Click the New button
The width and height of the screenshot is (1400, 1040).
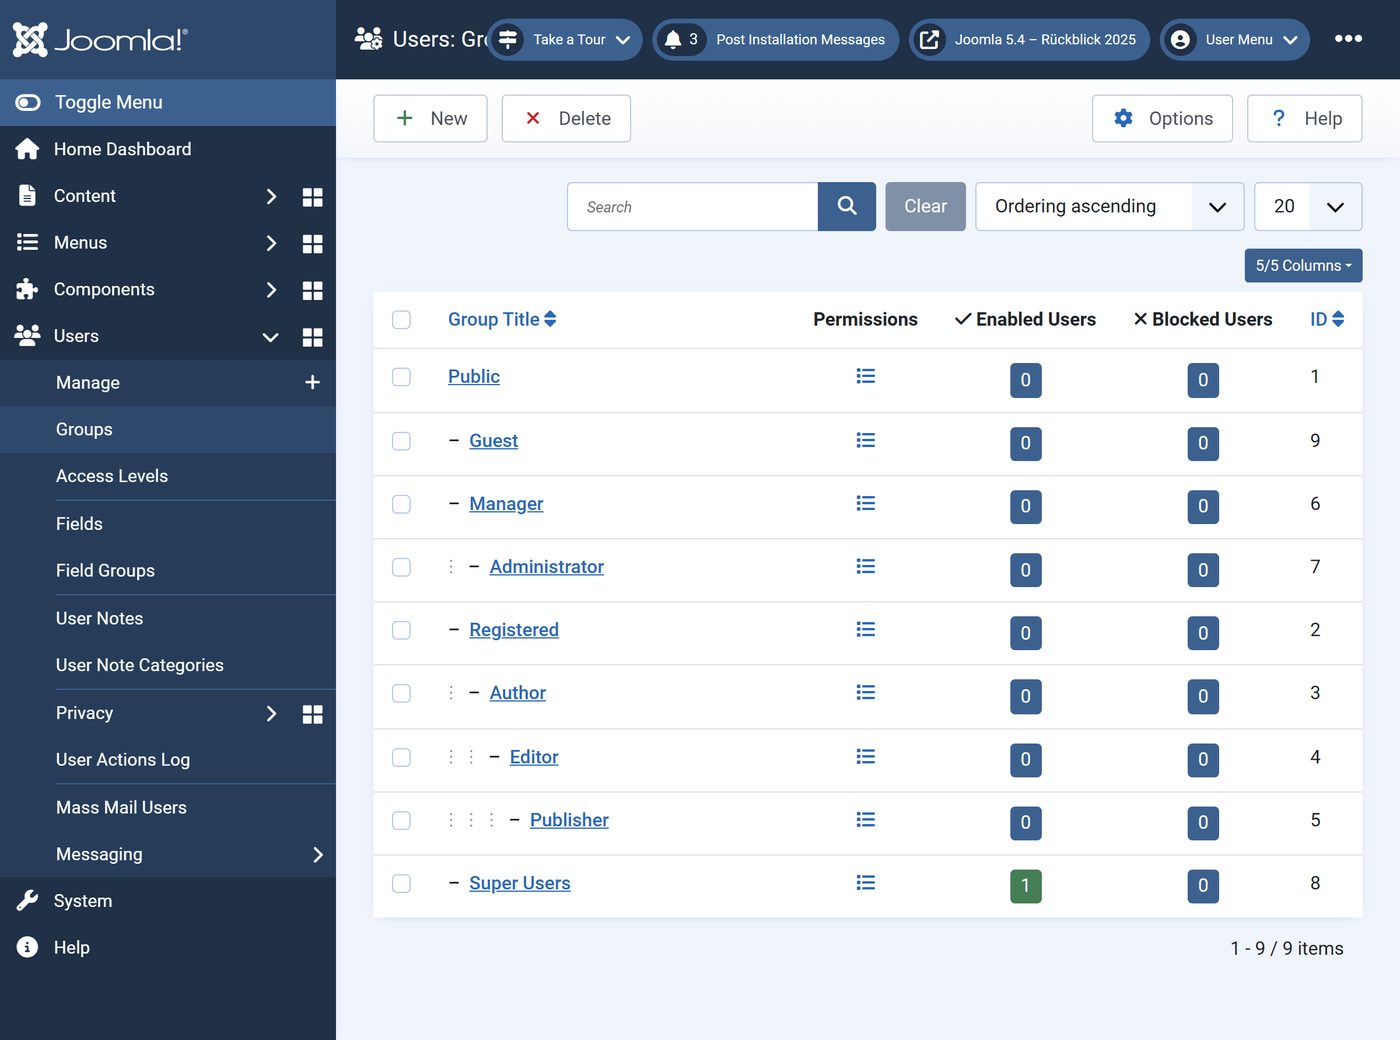430,118
